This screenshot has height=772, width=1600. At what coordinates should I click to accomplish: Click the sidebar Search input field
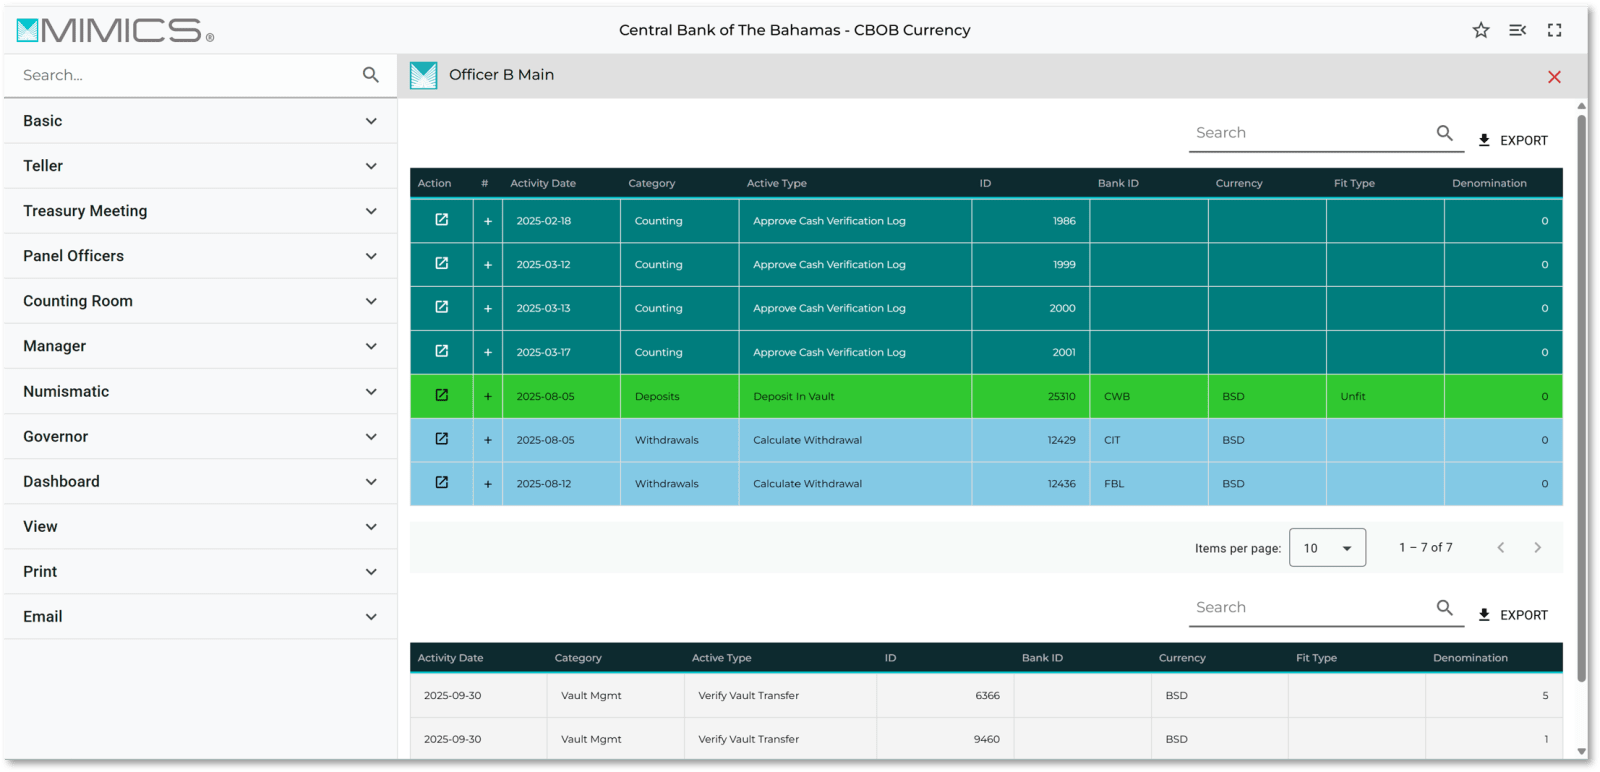(188, 75)
